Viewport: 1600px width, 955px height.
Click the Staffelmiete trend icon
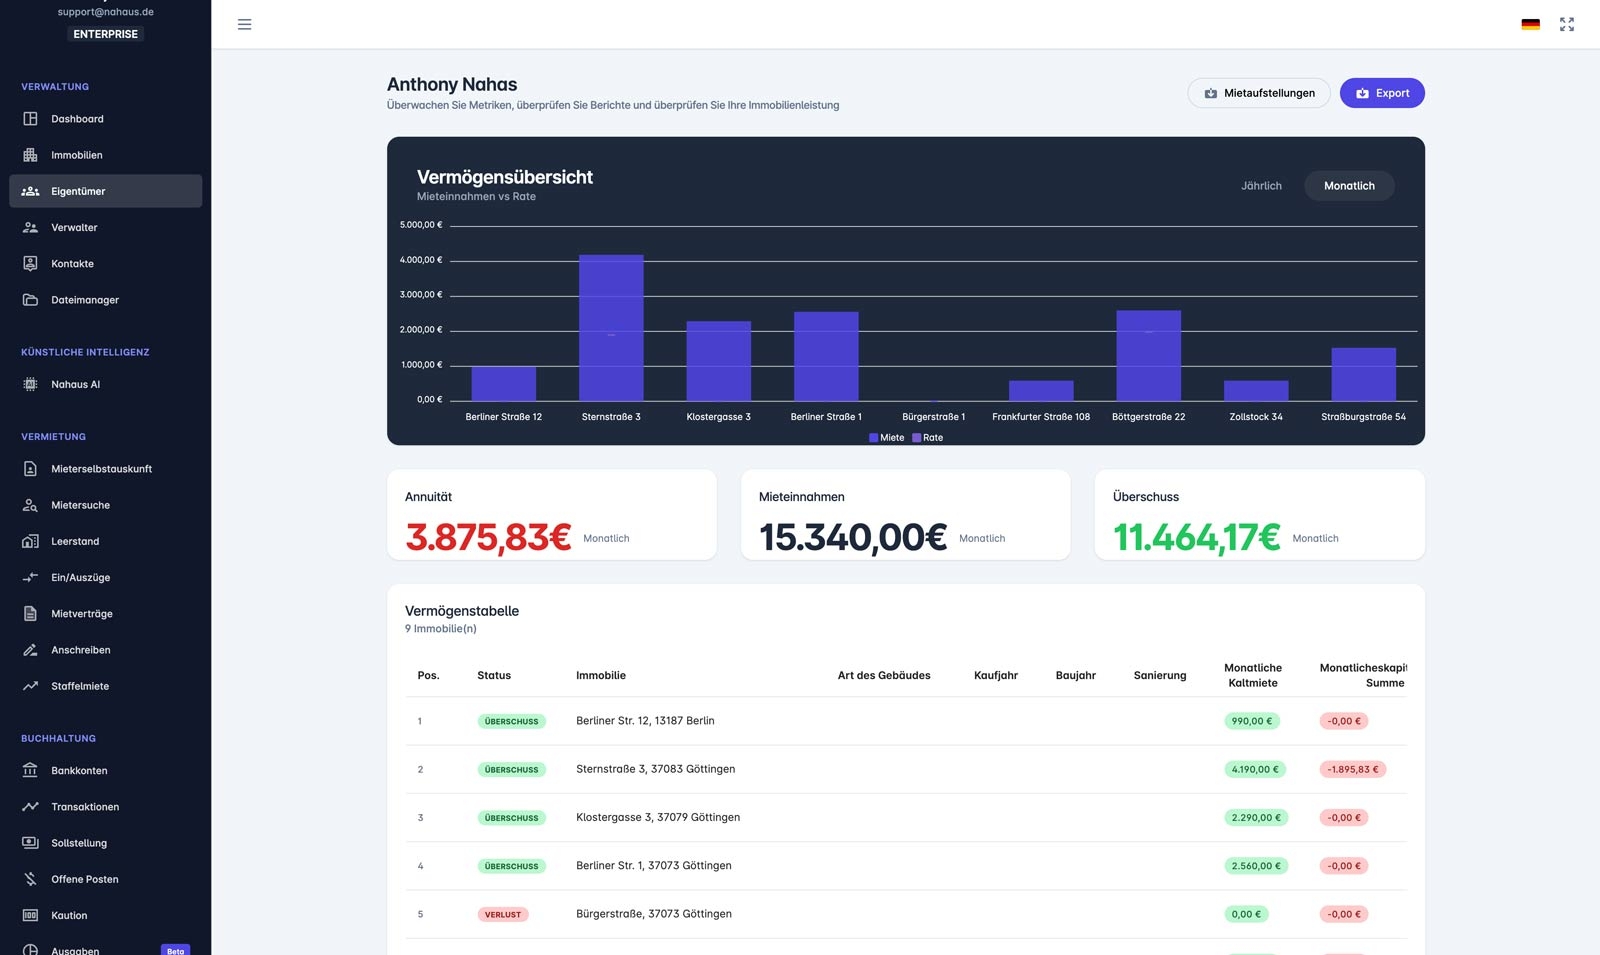30,686
